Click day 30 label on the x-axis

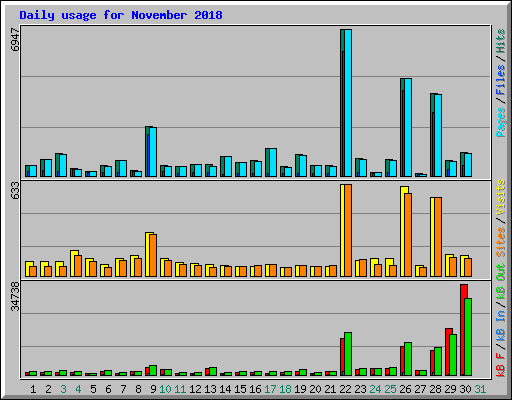pyautogui.click(x=465, y=389)
